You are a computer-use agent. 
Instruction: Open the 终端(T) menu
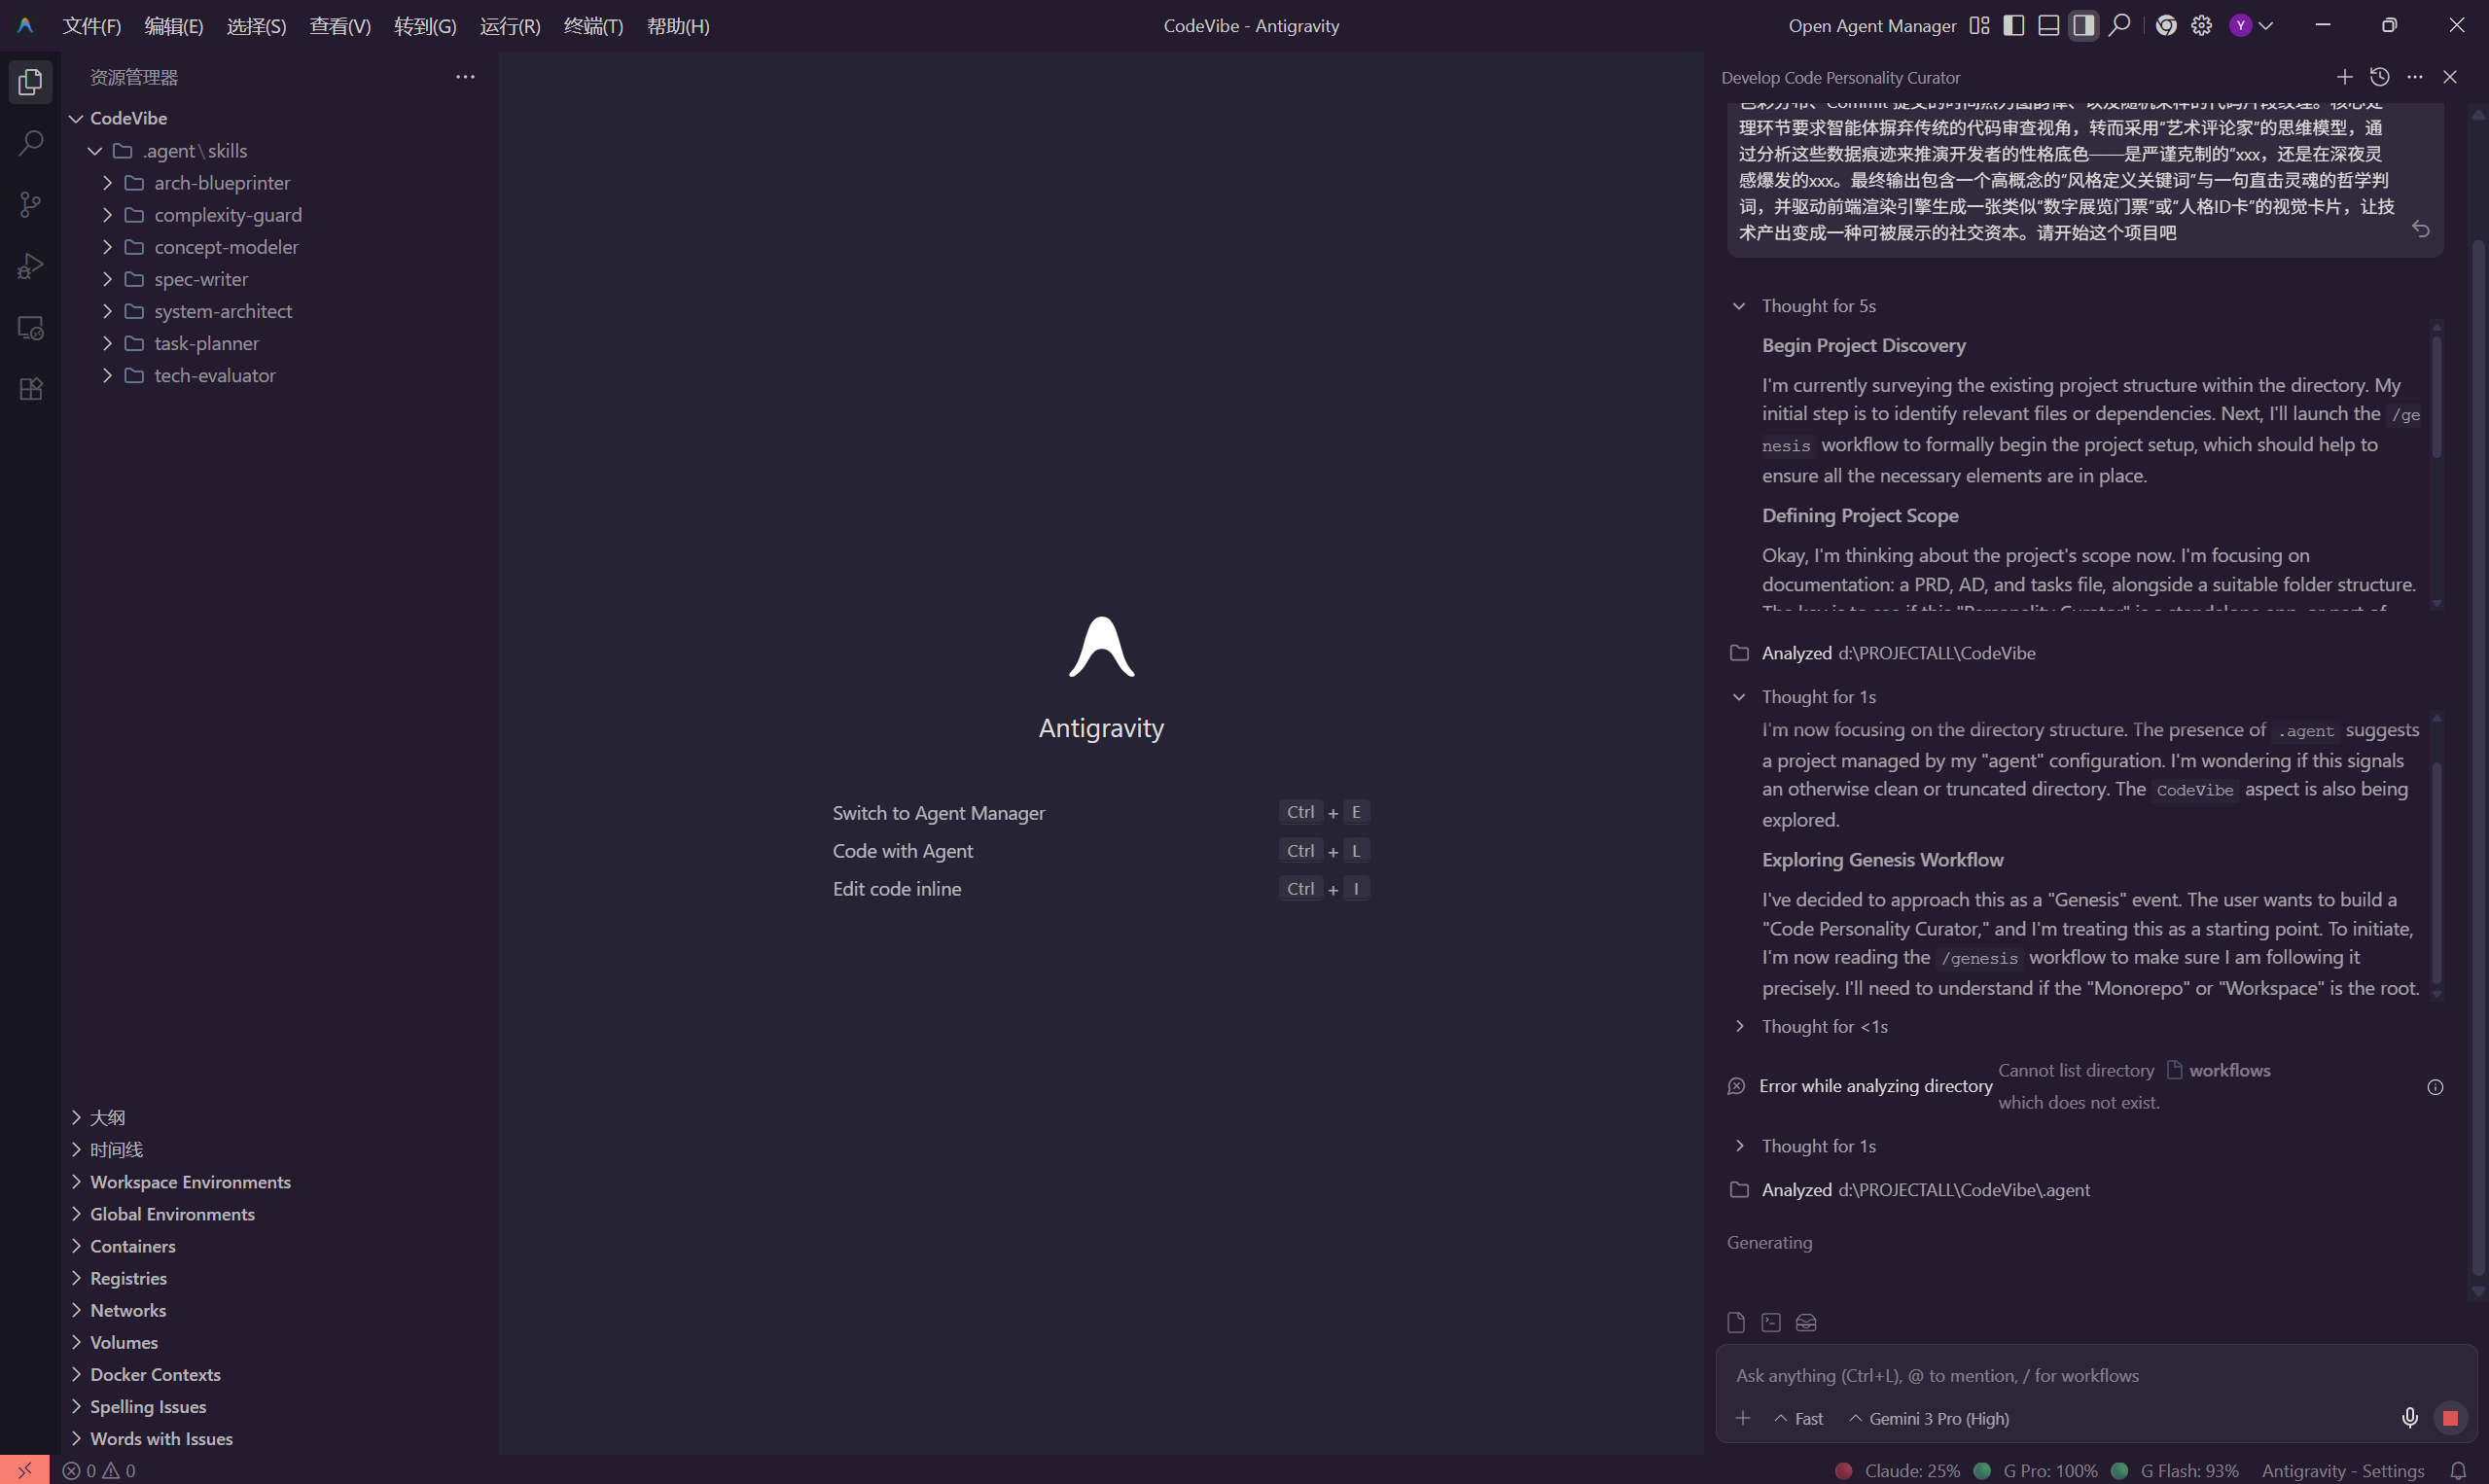[x=593, y=26]
